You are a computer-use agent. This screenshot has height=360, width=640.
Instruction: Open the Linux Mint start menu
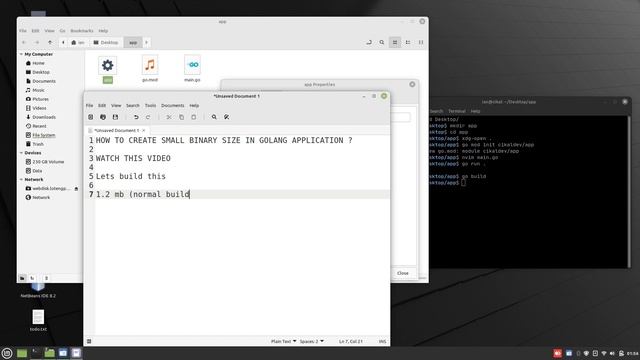coord(7,353)
